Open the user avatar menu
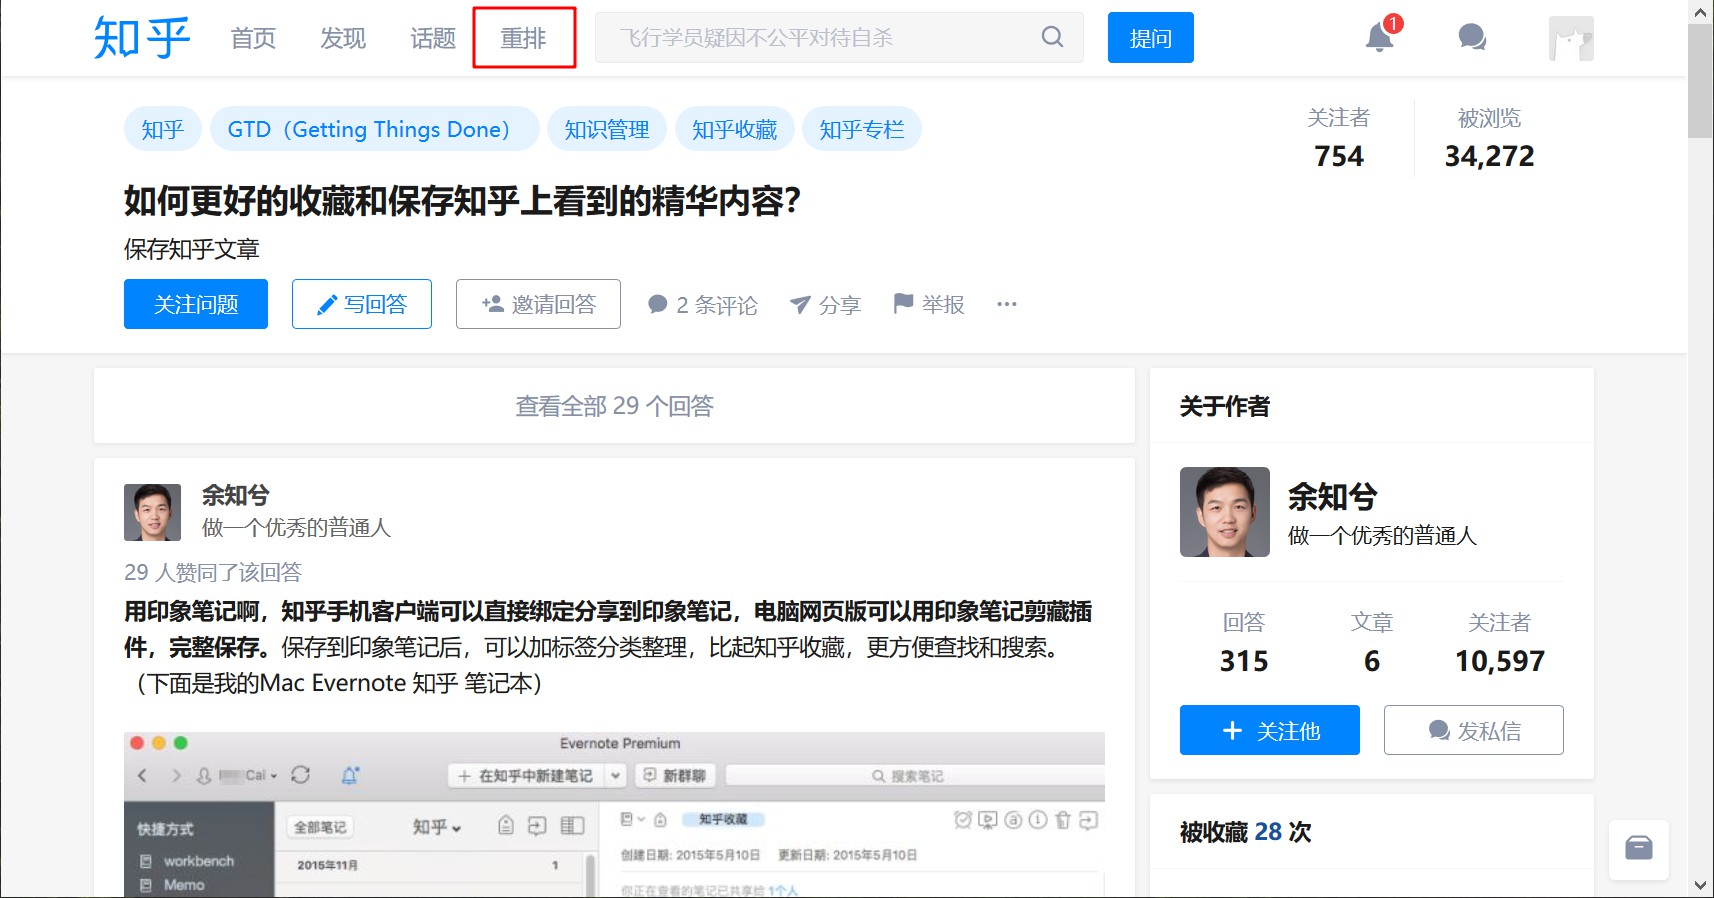This screenshot has width=1714, height=898. click(1571, 38)
